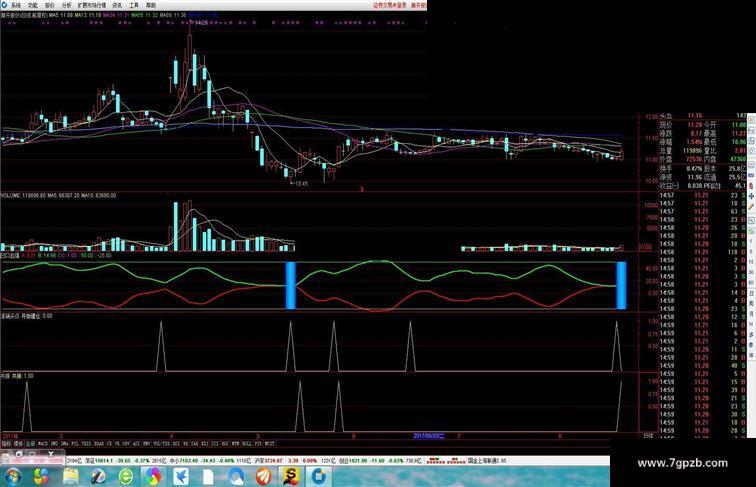
Task: Open the 分析 menu
Action: (66, 5)
